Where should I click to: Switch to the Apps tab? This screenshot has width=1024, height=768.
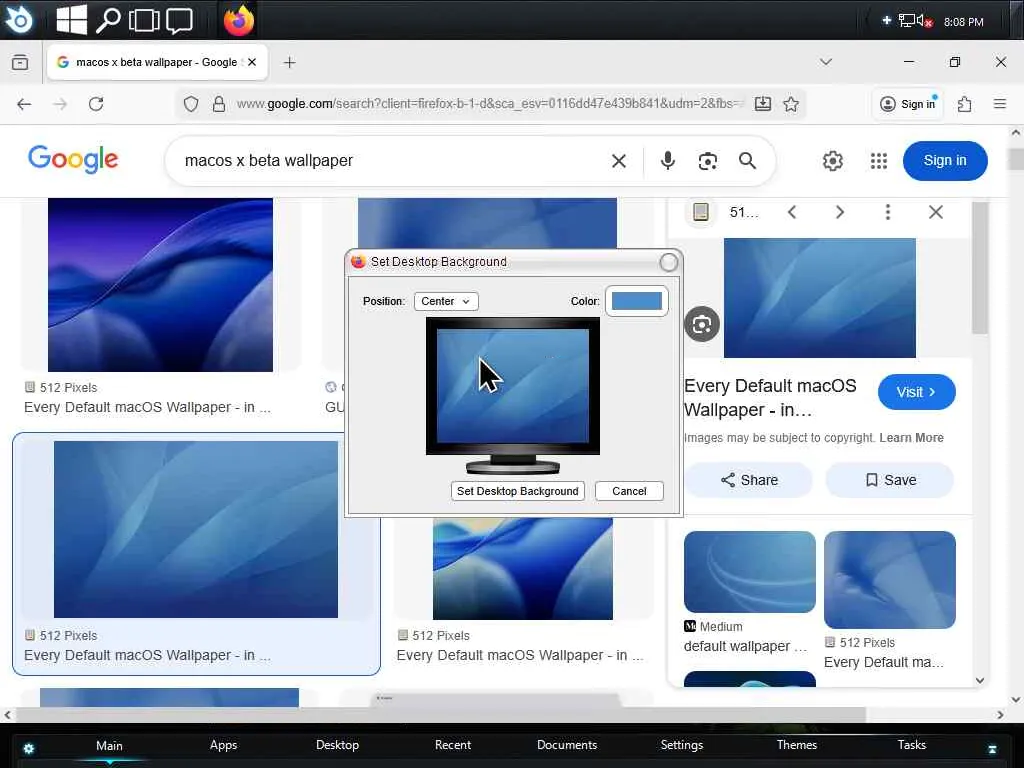point(223,745)
